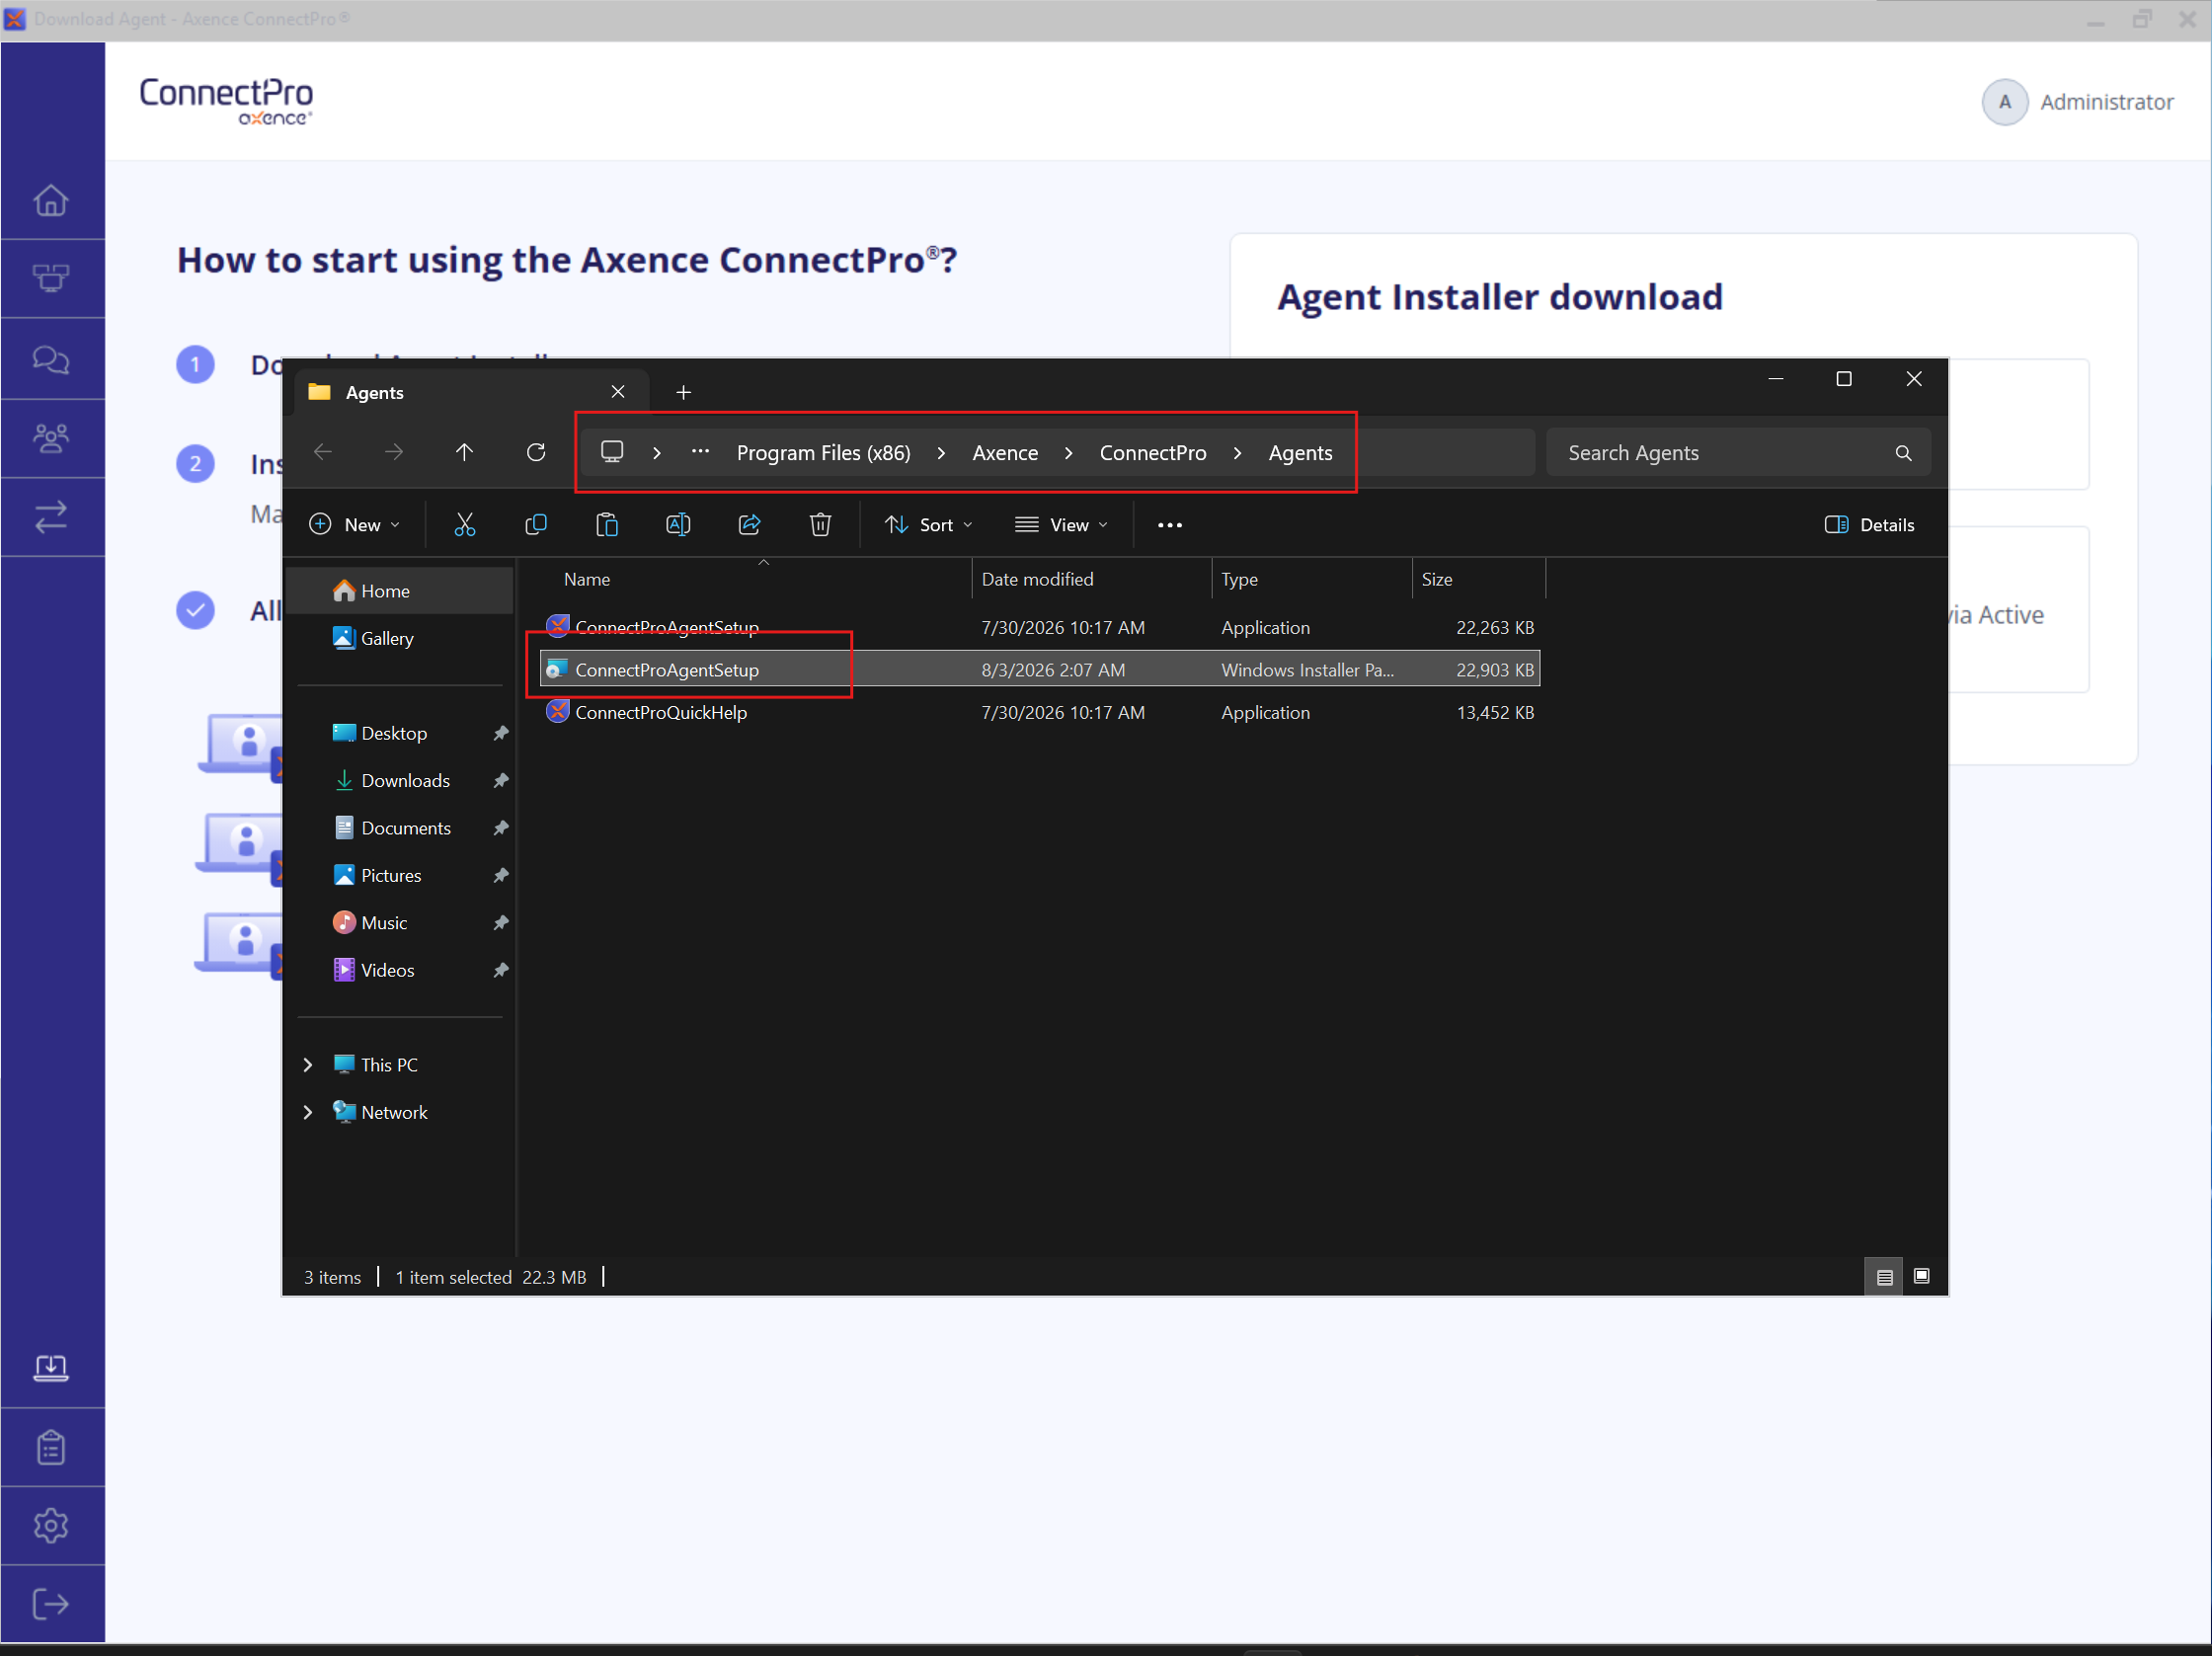Unpin Desktop from Quick access
This screenshot has height=1656, width=2212.
(501, 733)
